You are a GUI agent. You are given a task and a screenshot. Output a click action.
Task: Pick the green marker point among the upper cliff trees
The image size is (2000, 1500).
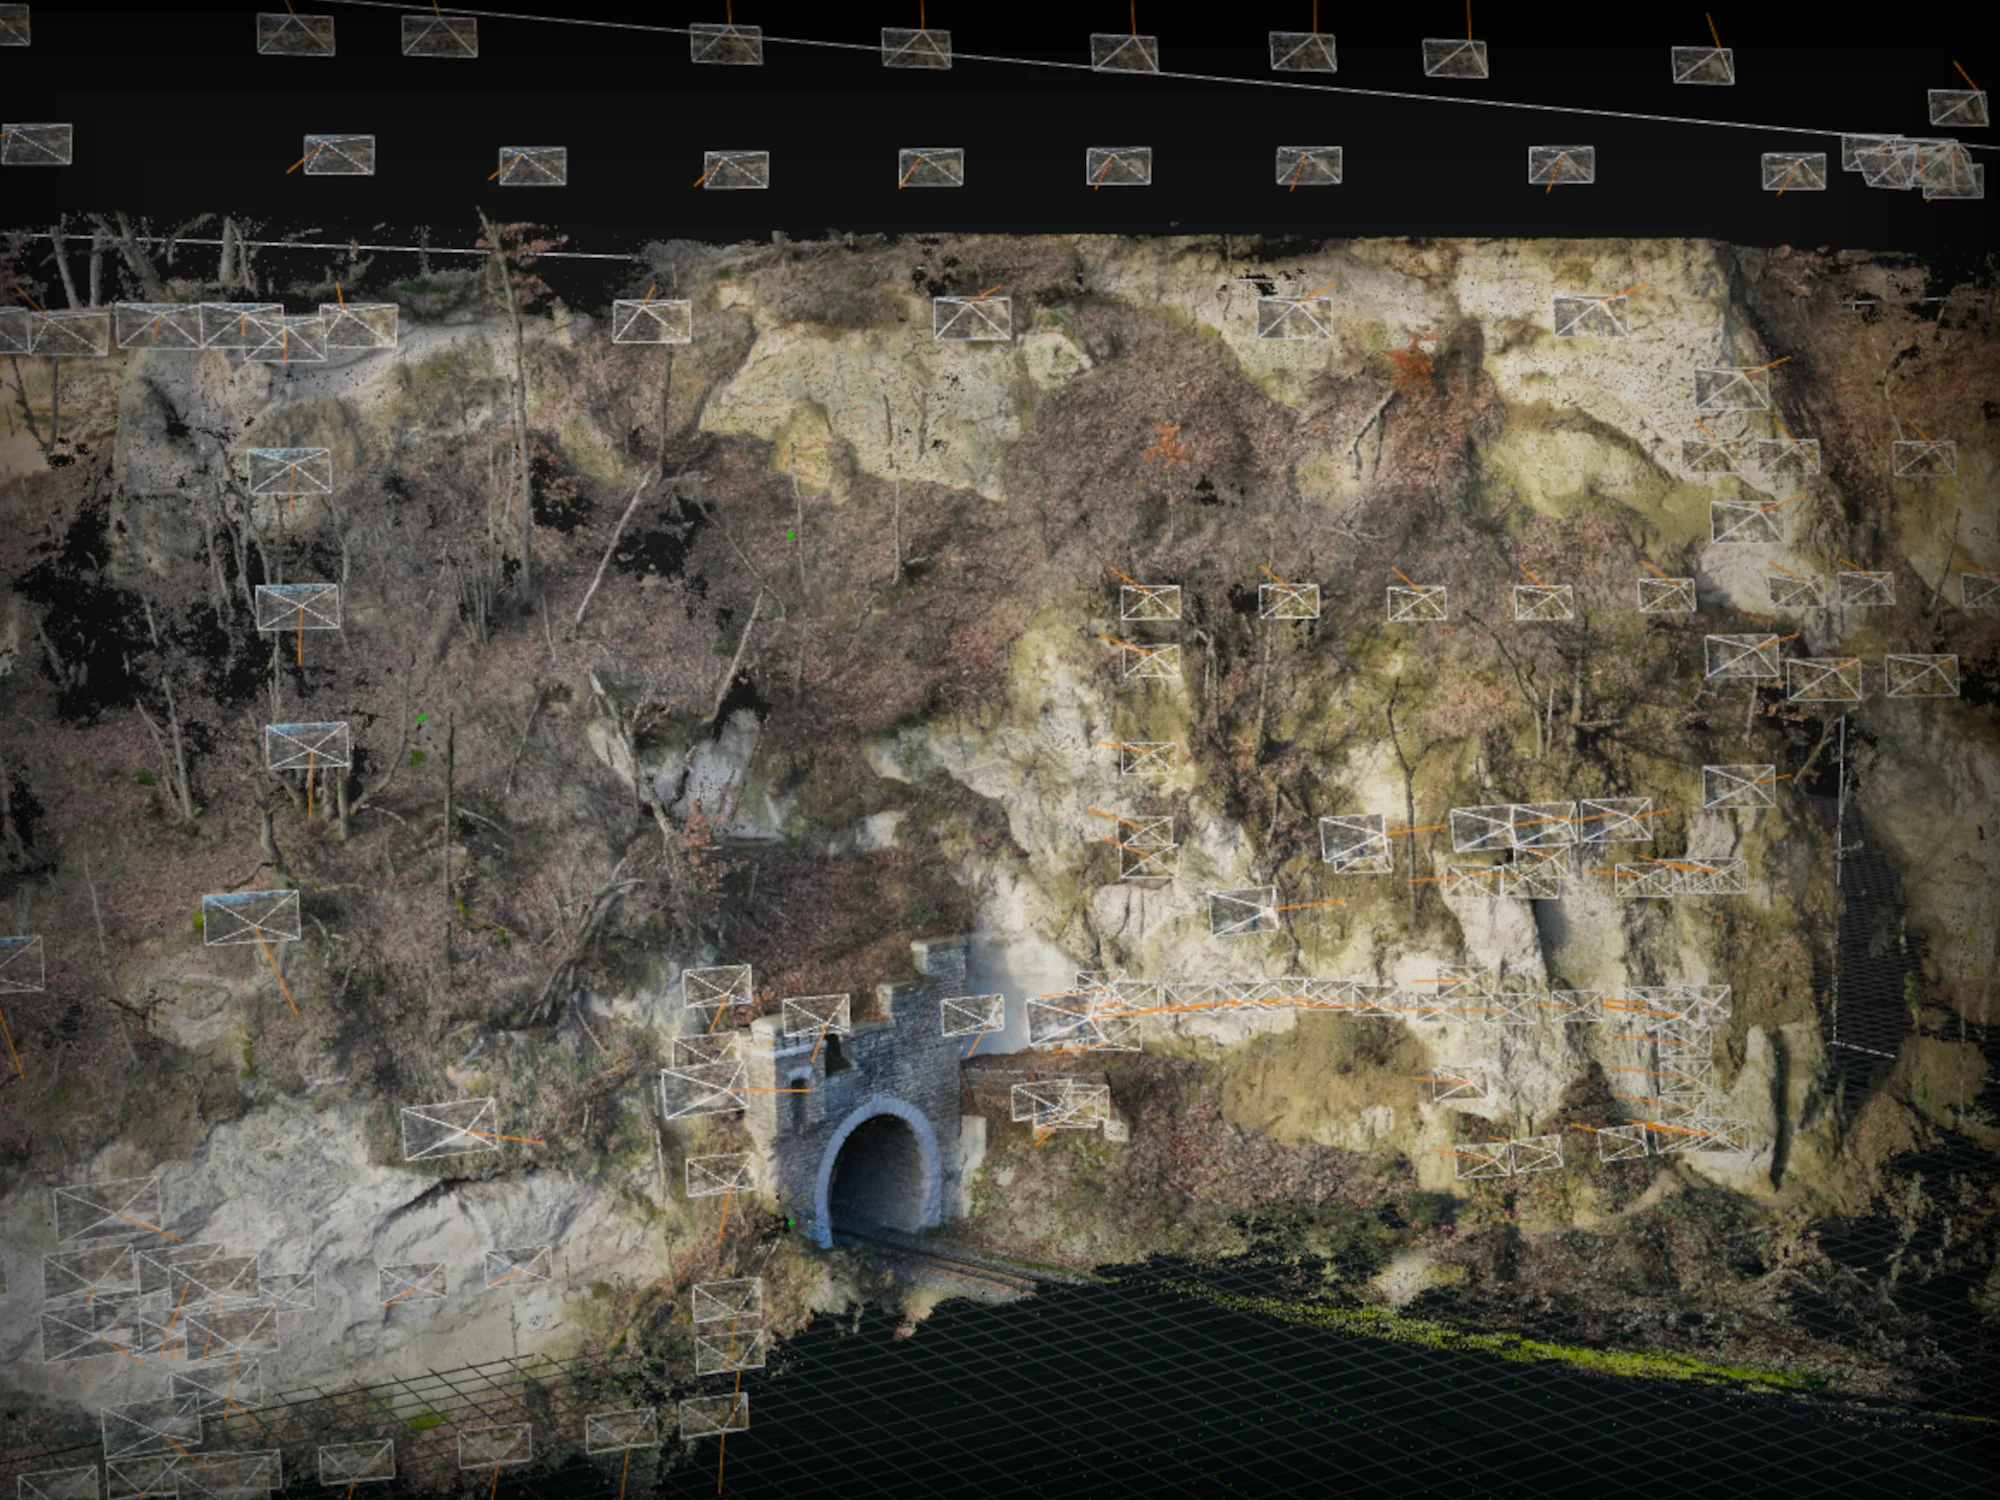click(791, 536)
